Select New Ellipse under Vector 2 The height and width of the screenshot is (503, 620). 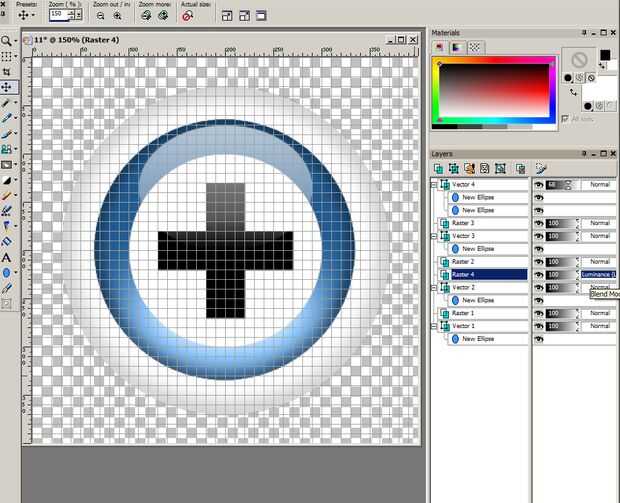(x=488, y=301)
